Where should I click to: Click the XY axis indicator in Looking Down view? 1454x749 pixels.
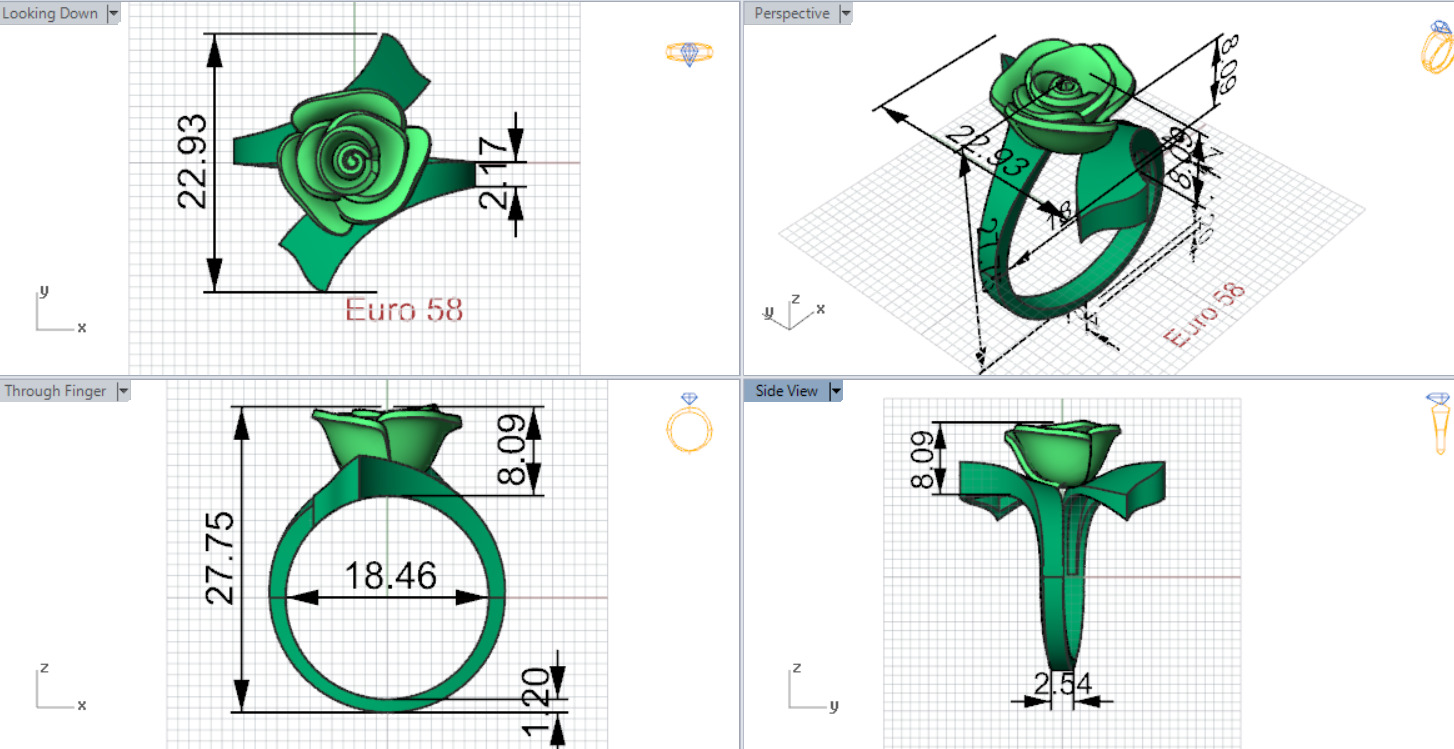(60, 310)
